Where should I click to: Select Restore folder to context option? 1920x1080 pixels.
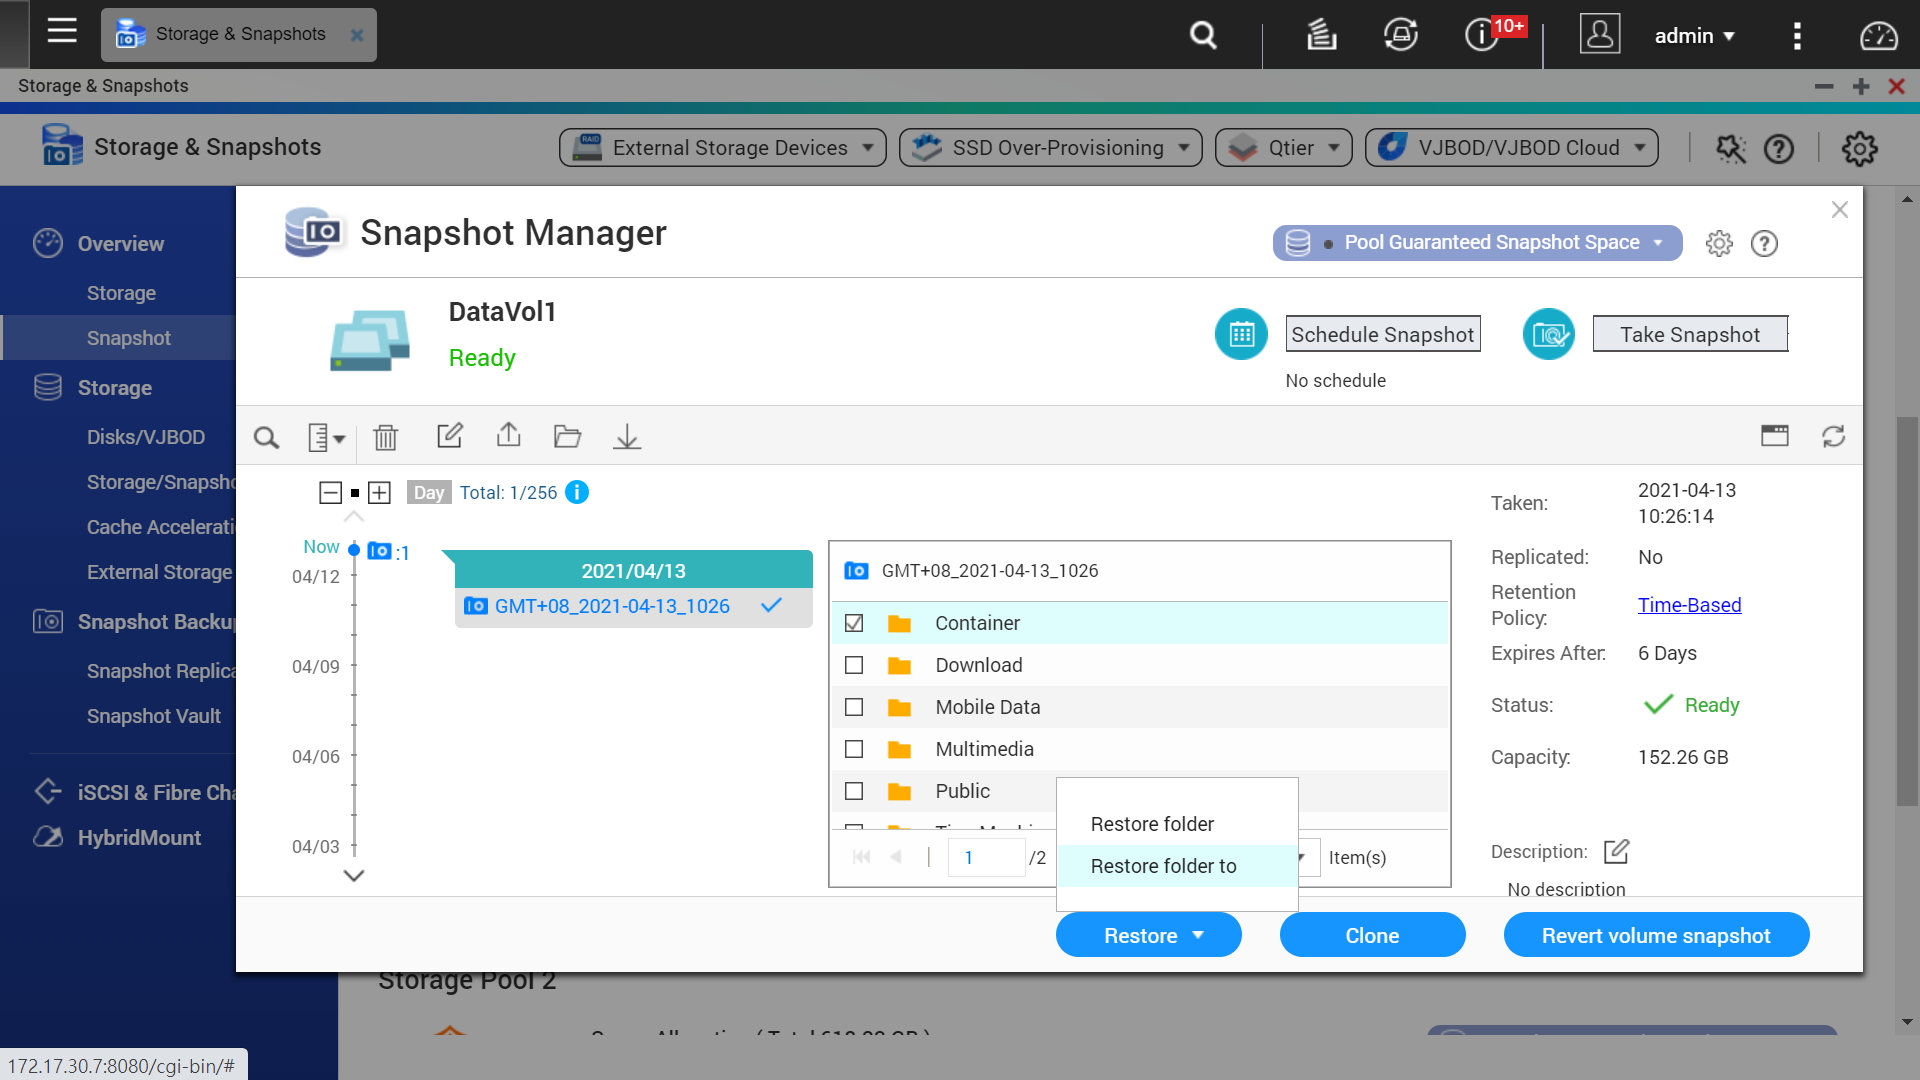coord(1162,865)
